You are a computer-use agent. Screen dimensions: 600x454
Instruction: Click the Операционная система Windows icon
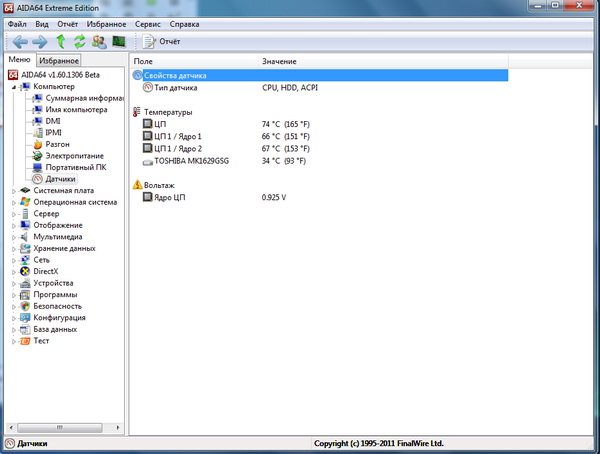coord(25,202)
